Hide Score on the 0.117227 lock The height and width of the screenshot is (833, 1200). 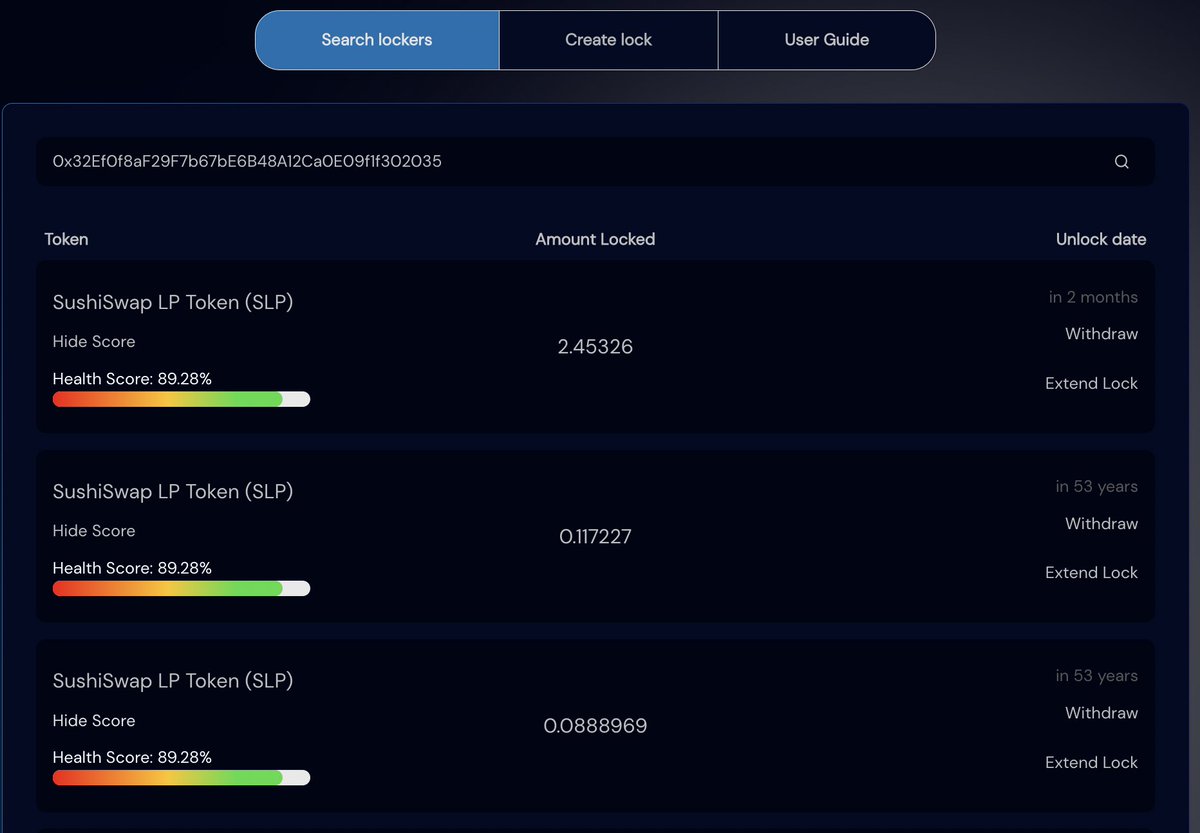pyautogui.click(x=94, y=531)
